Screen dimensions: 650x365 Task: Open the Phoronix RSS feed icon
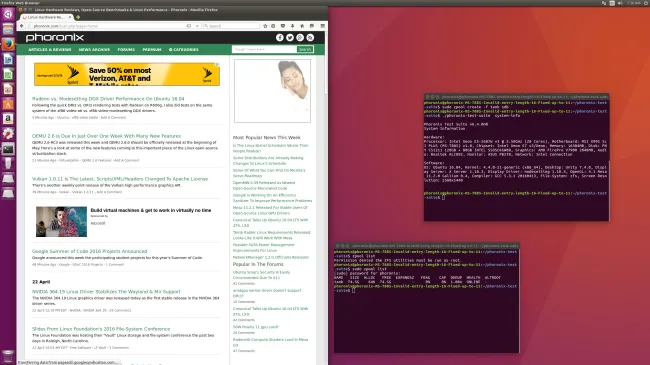tap(310, 38)
